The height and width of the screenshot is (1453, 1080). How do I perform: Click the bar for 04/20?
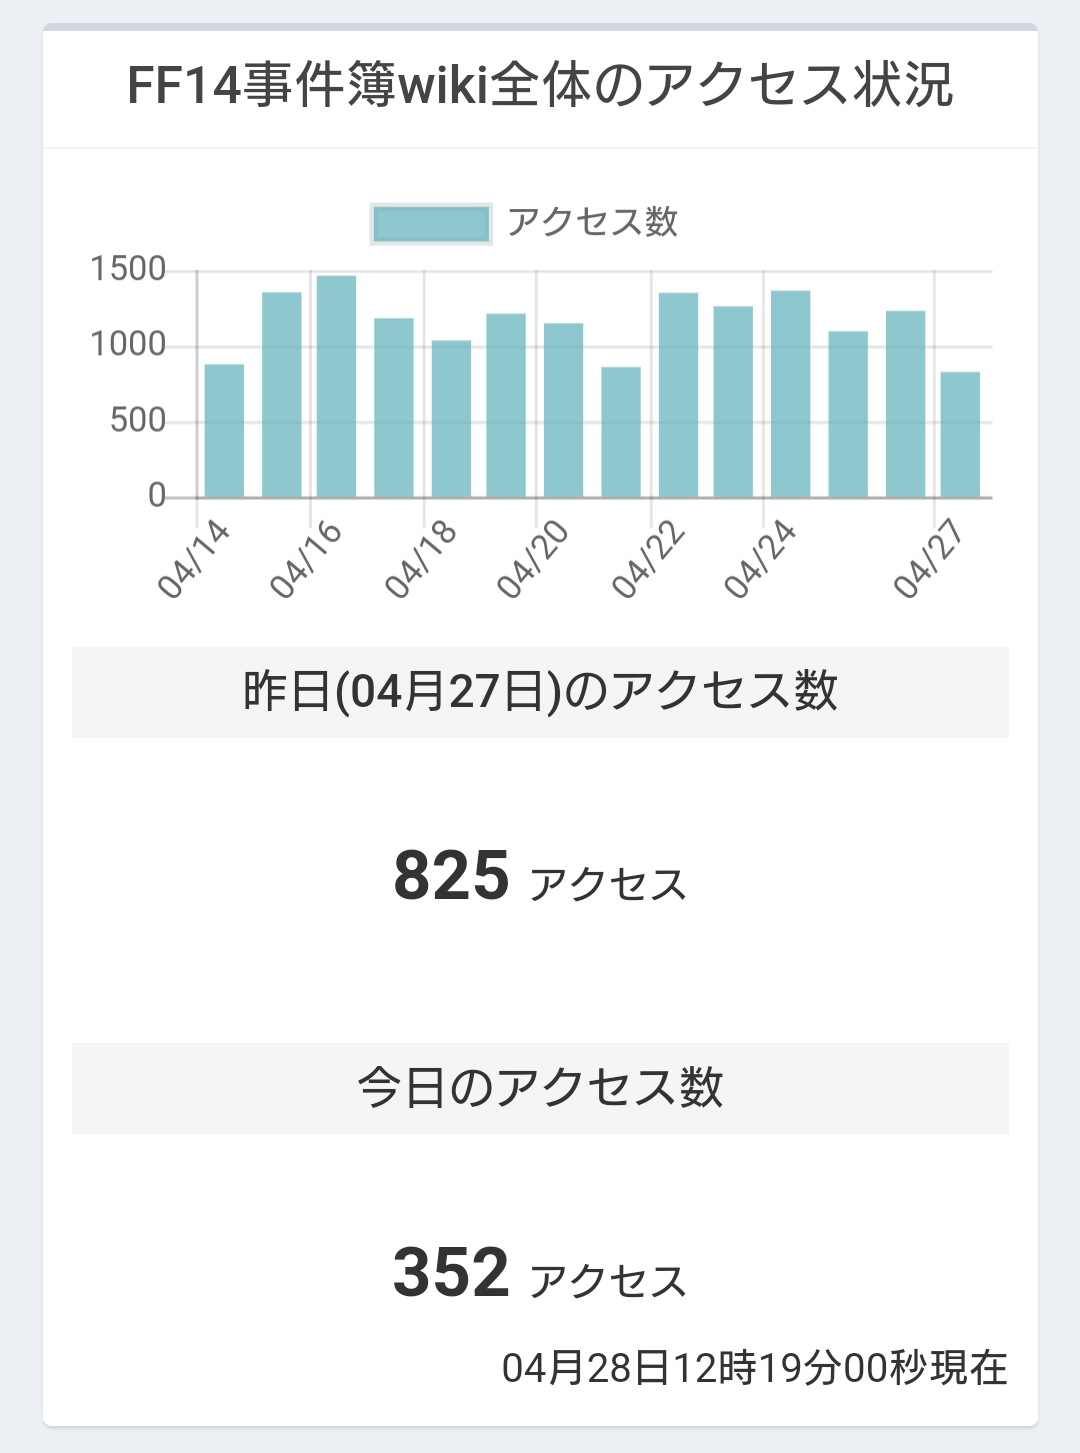pyautogui.click(x=563, y=410)
